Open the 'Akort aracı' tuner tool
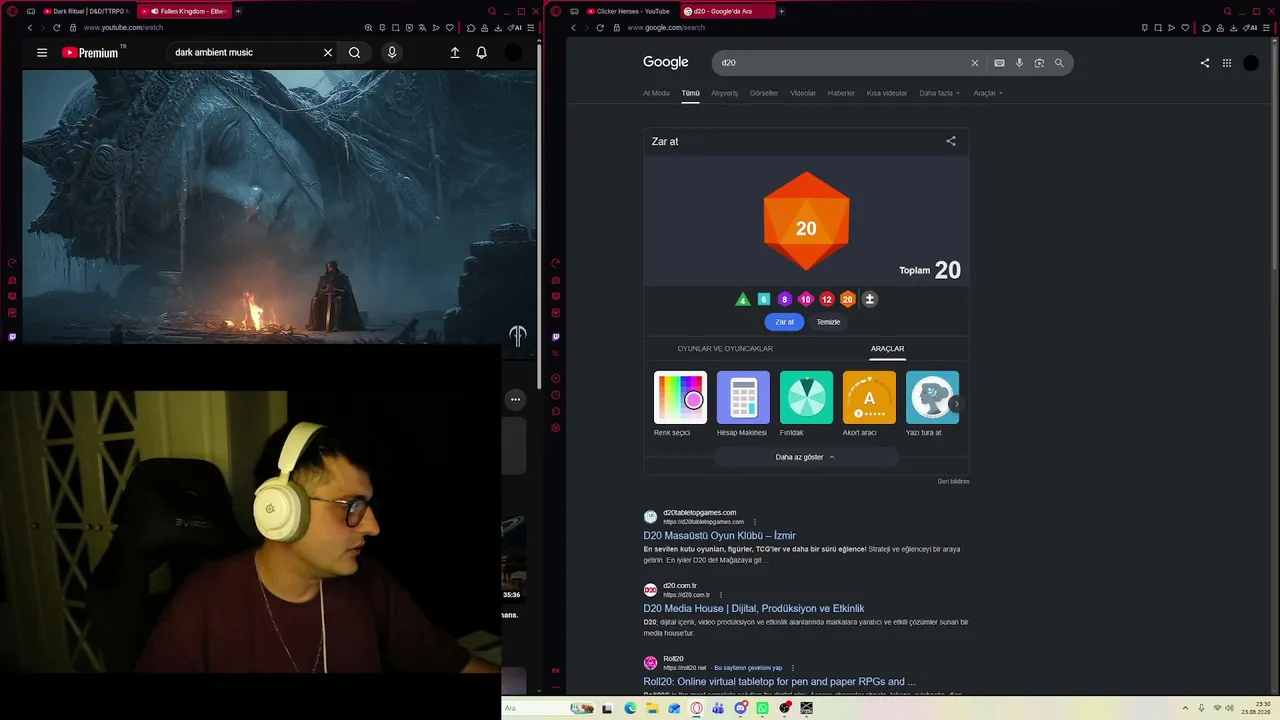Image resolution: width=1280 pixels, height=720 pixels. [869, 404]
